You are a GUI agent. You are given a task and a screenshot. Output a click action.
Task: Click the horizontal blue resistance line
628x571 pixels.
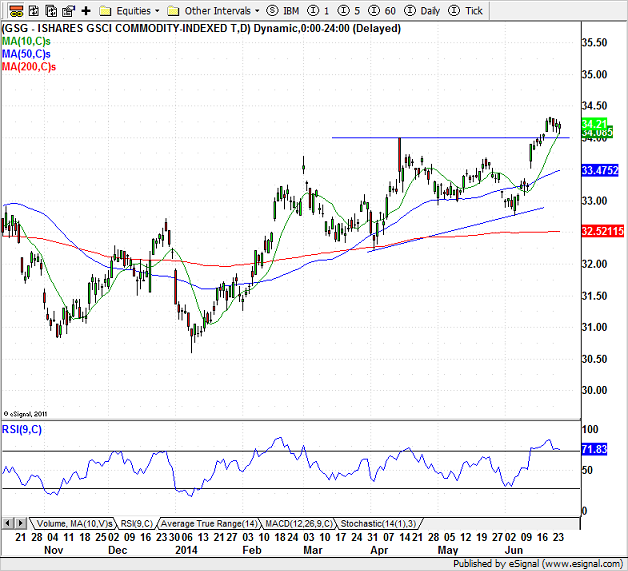[x=451, y=138]
